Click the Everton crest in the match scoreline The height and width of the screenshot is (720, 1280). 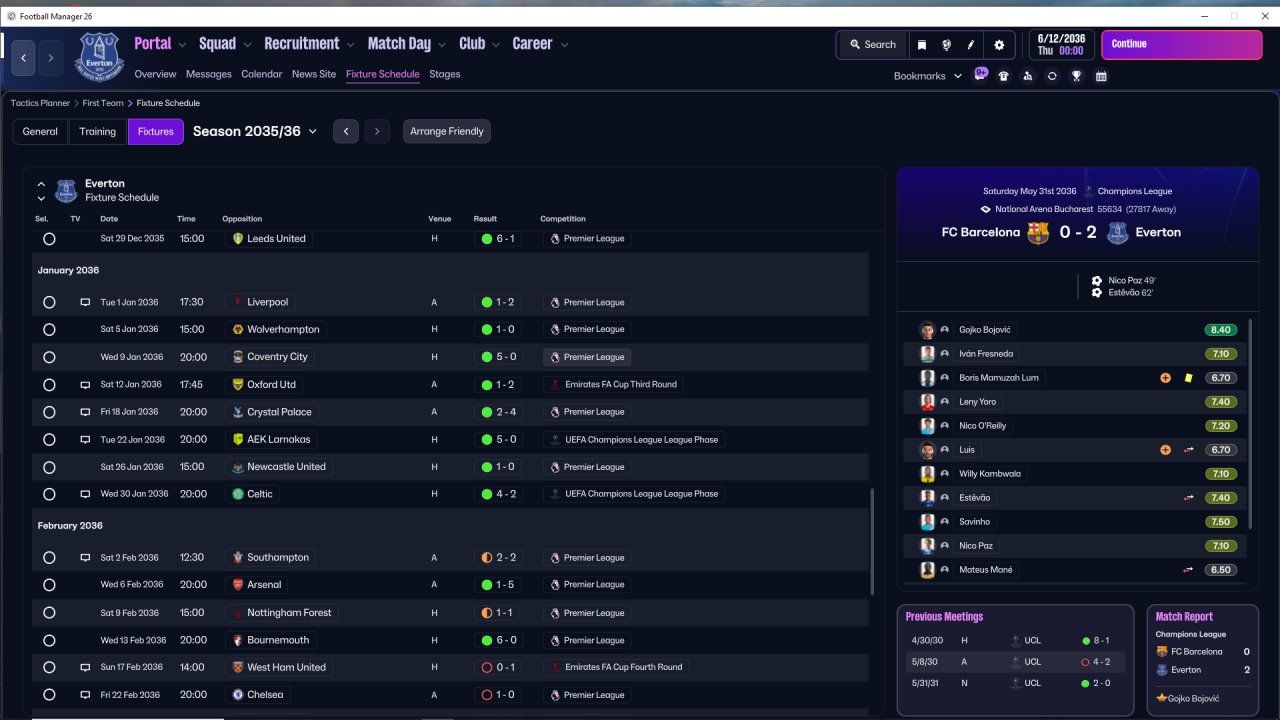1118,232
